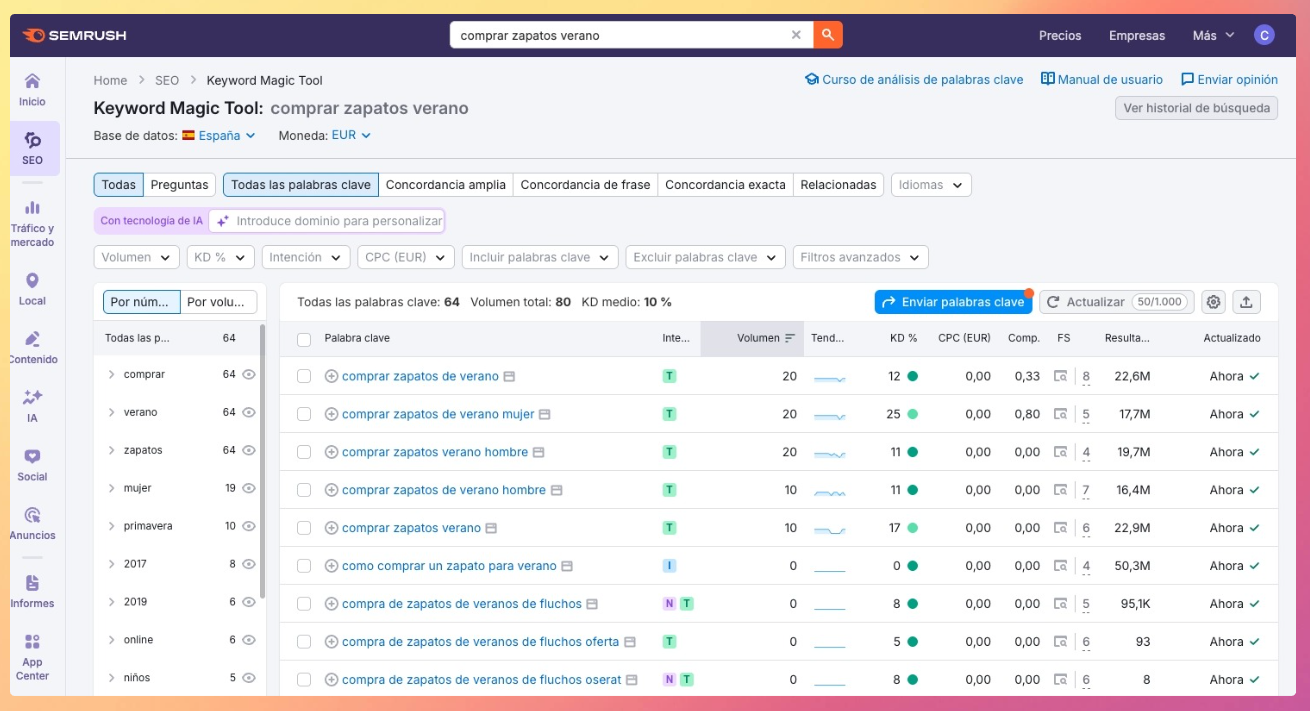Check the box for 'comprar zapatos verano hombre'

click(x=304, y=452)
